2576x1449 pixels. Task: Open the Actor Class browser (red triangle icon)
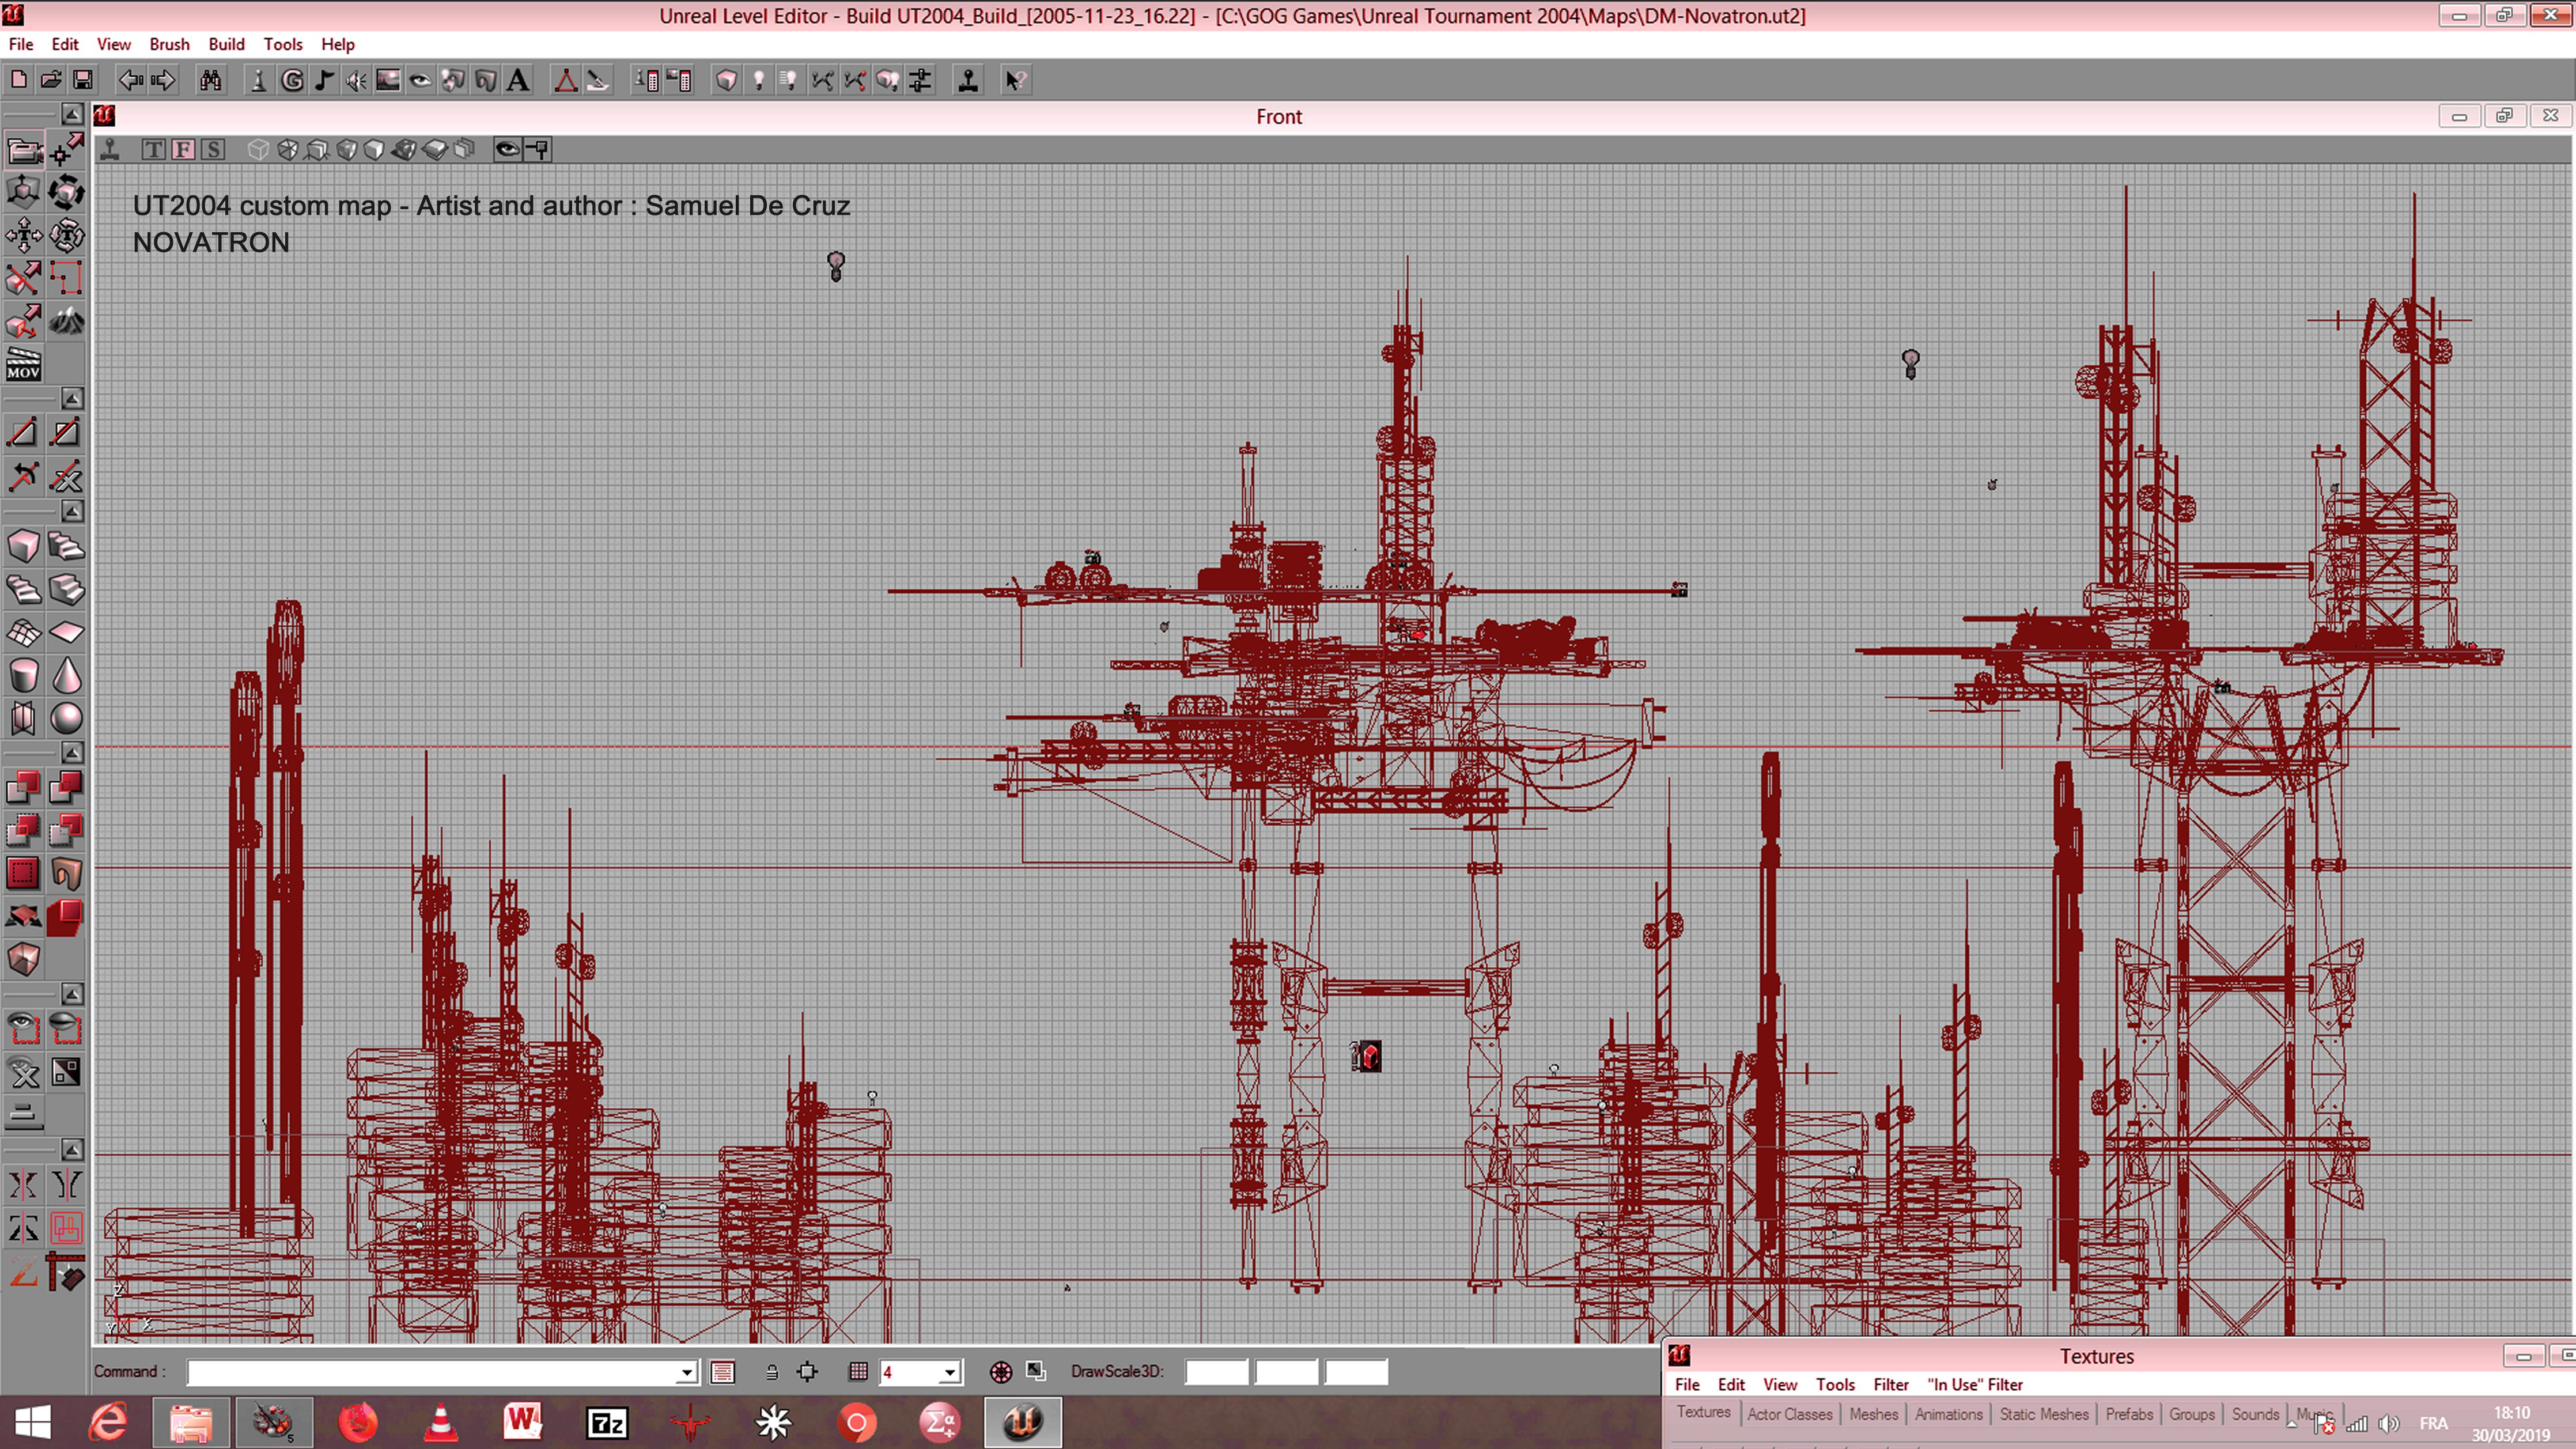[567, 80]
